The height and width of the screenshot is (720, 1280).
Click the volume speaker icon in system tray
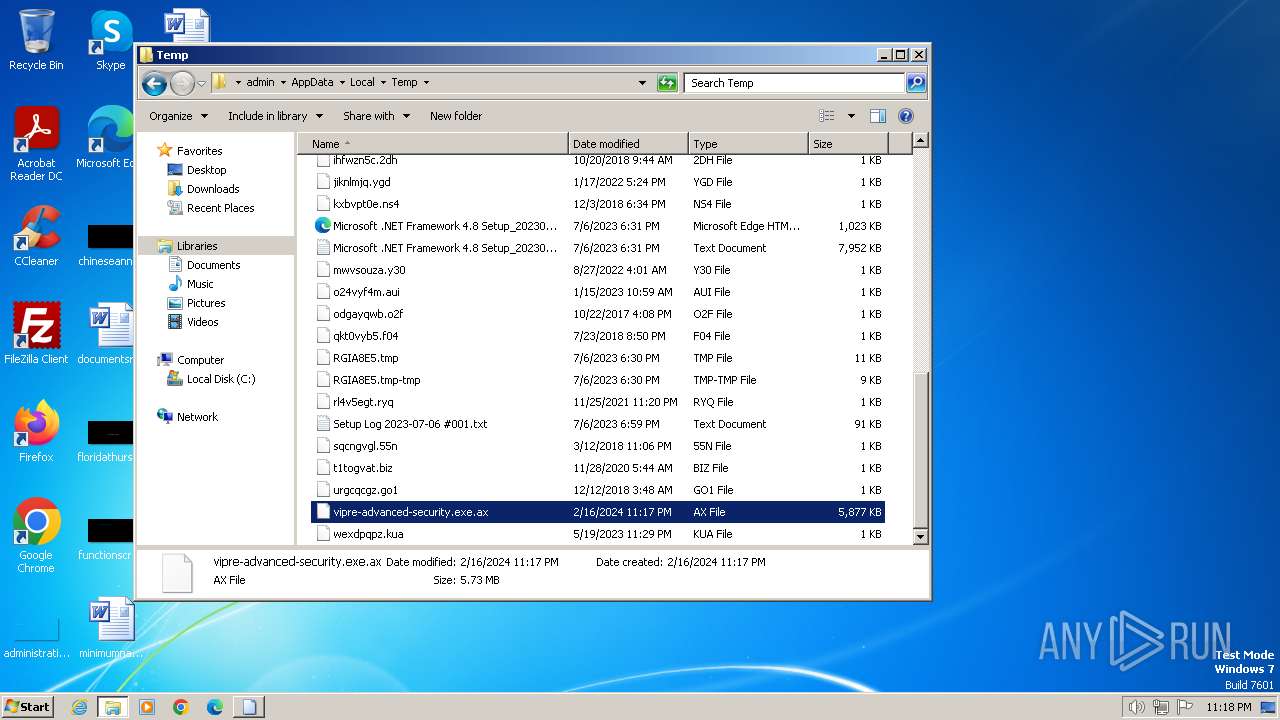pyautogui.click(x=1136, y=707)
